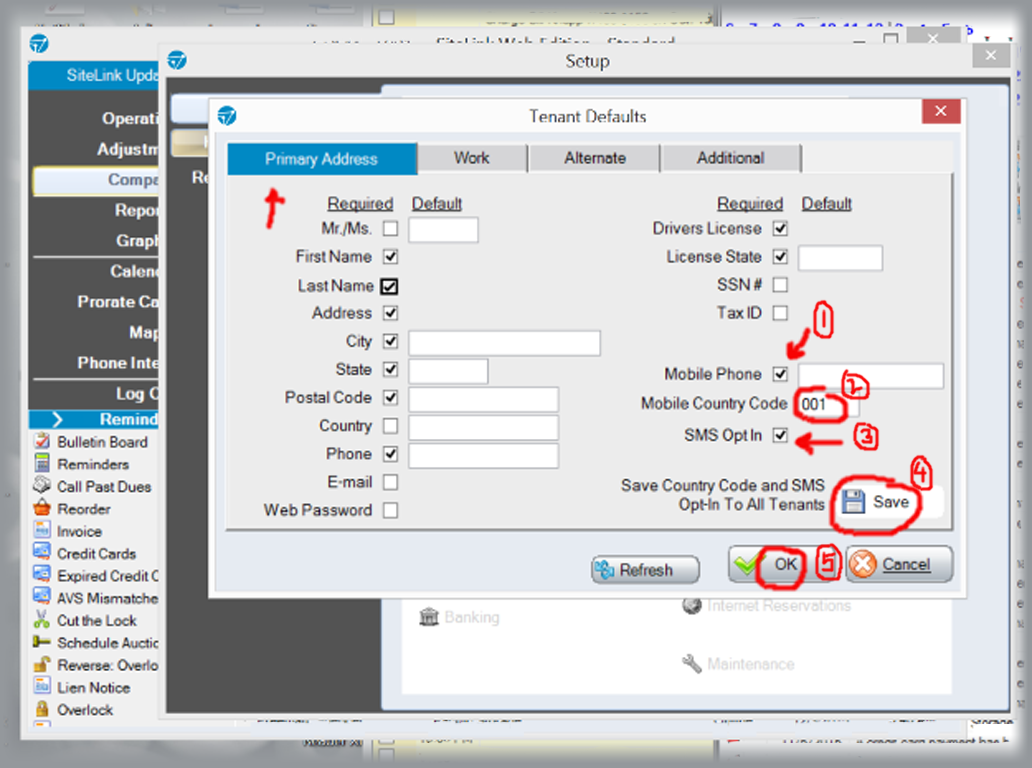
Task: Select the Alternate address tab
Action: 594,158
